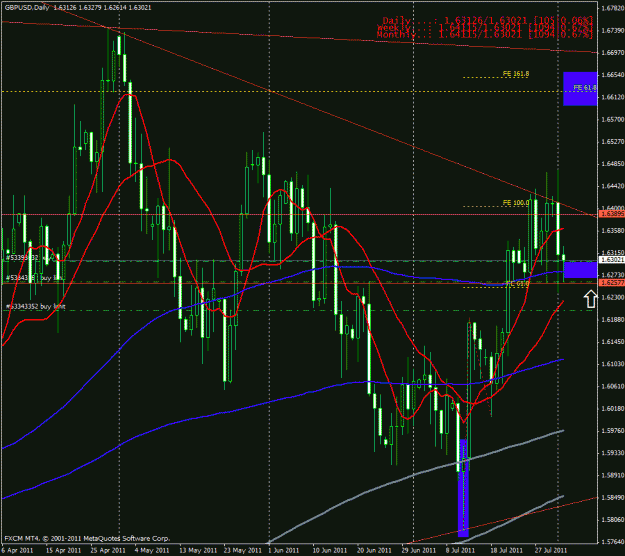This screenshot has width=625, height=556.
Task: Select the red Daily stats text line
Action: (x=487, y=20)
